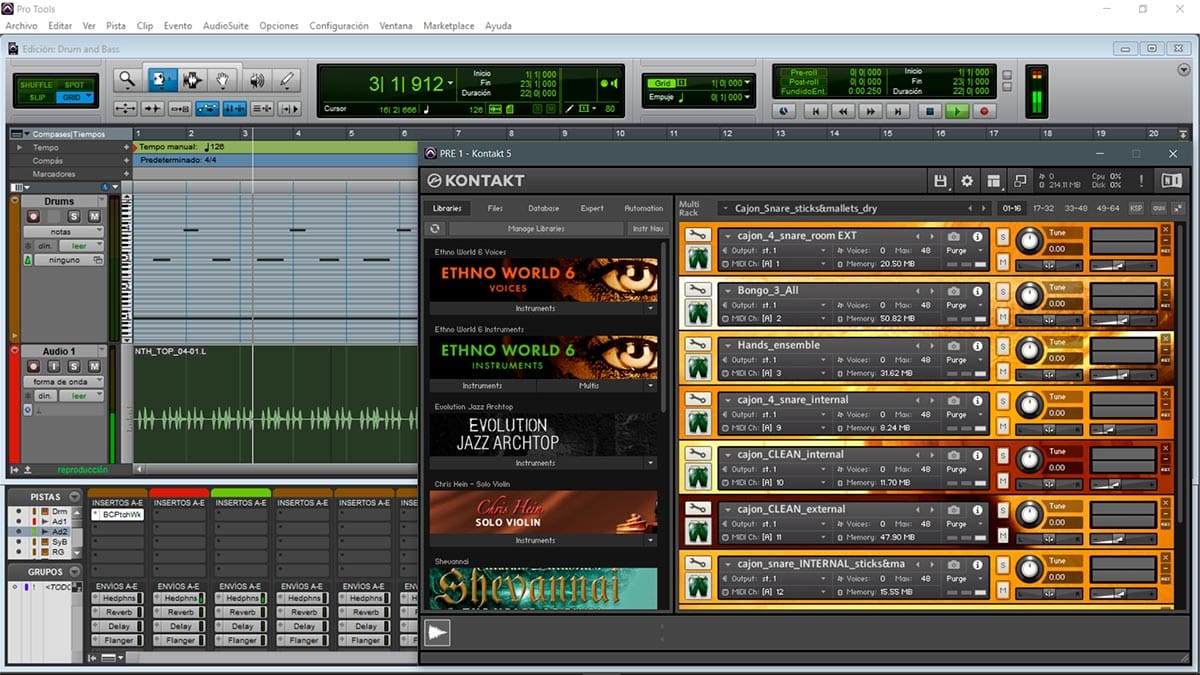1200x675 pixels.
Task: Click the Multis button under Ethno World 6 Instruments
Action: [x=591, y=385]
